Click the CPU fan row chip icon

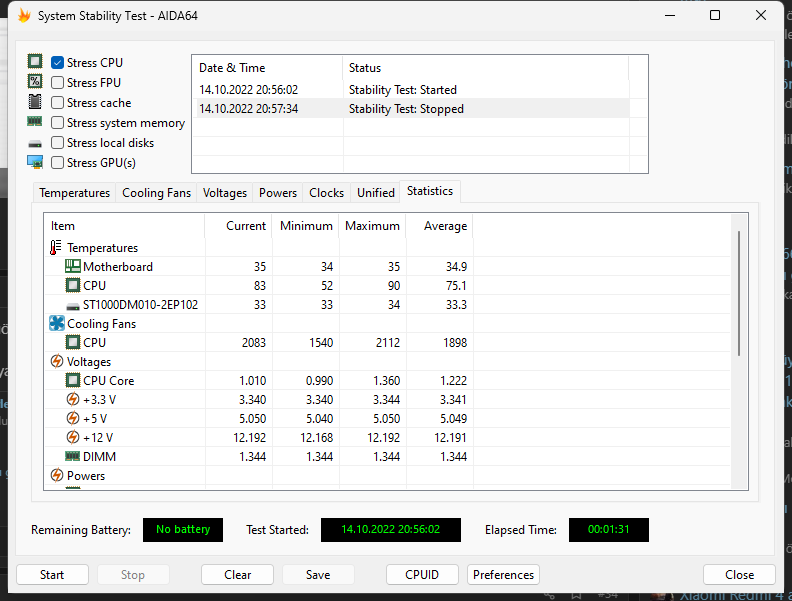73,342
